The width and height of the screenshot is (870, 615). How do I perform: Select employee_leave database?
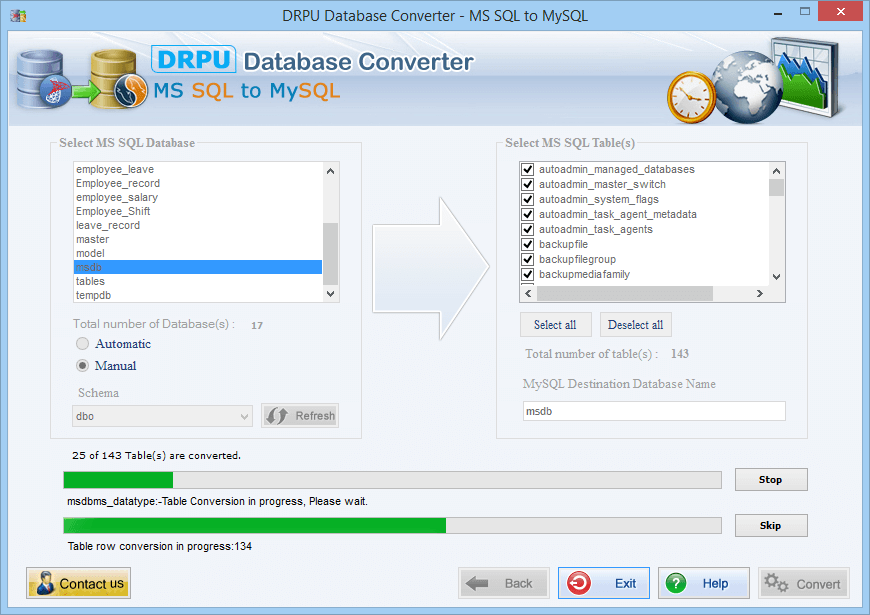198,169
